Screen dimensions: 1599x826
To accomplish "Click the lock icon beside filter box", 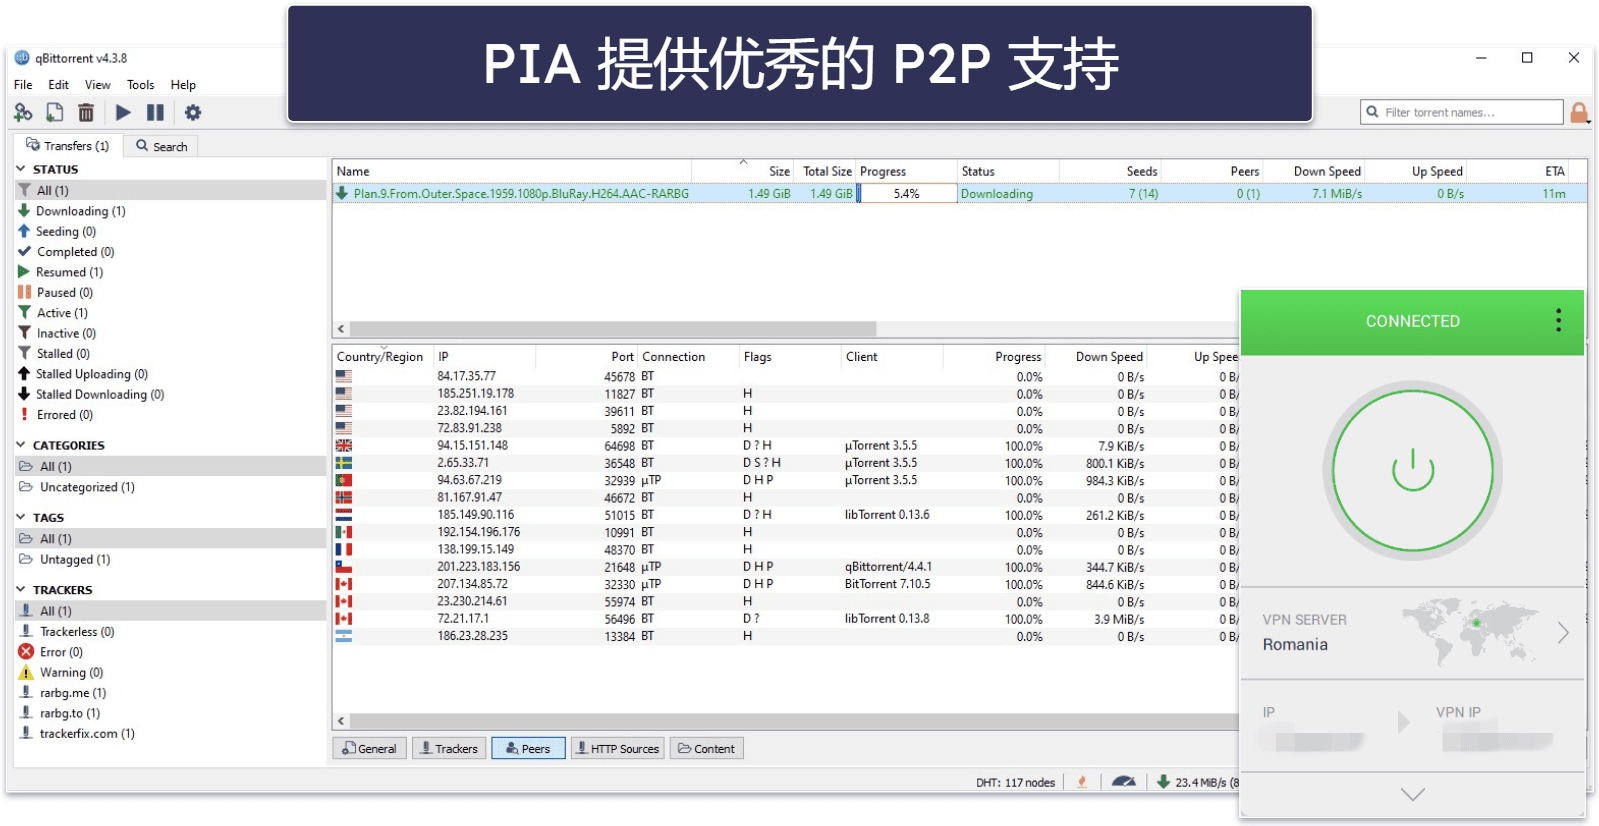I will (x=1579, y=113).
